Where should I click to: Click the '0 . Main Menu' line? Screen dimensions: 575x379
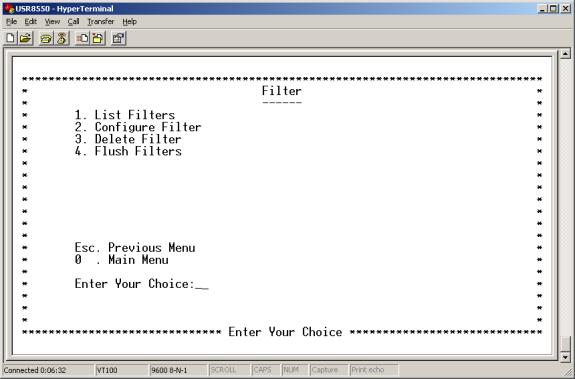click(121, 260)
